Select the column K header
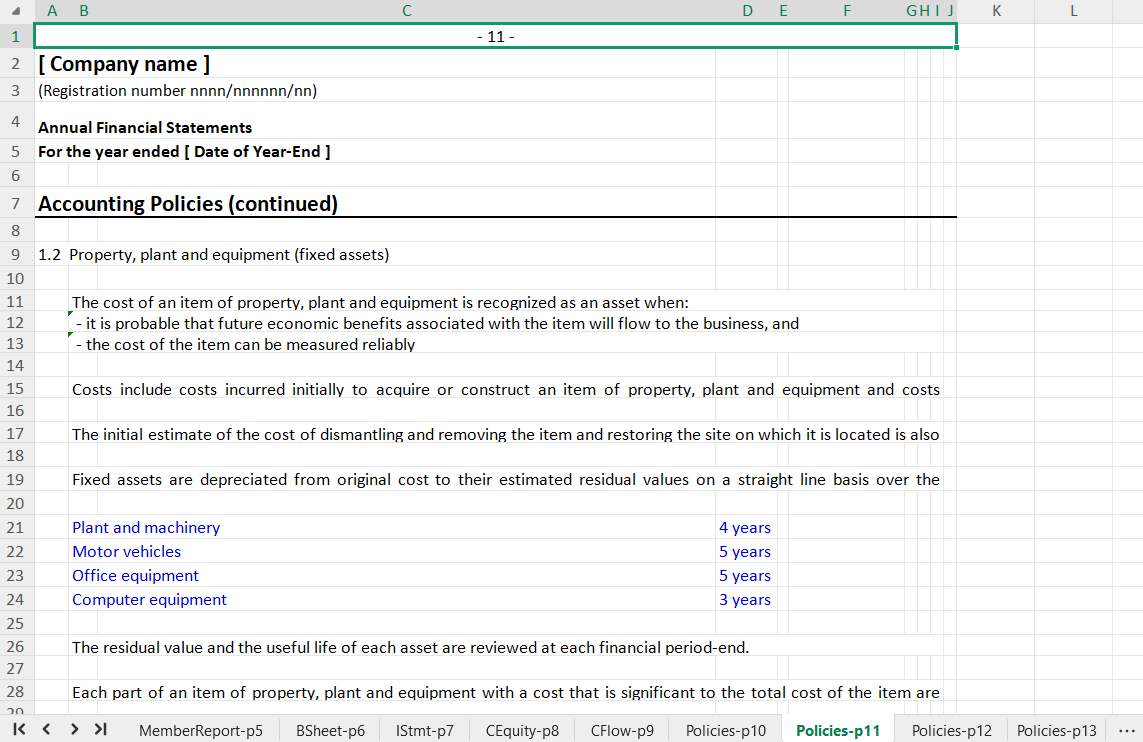 click(996, 11)
